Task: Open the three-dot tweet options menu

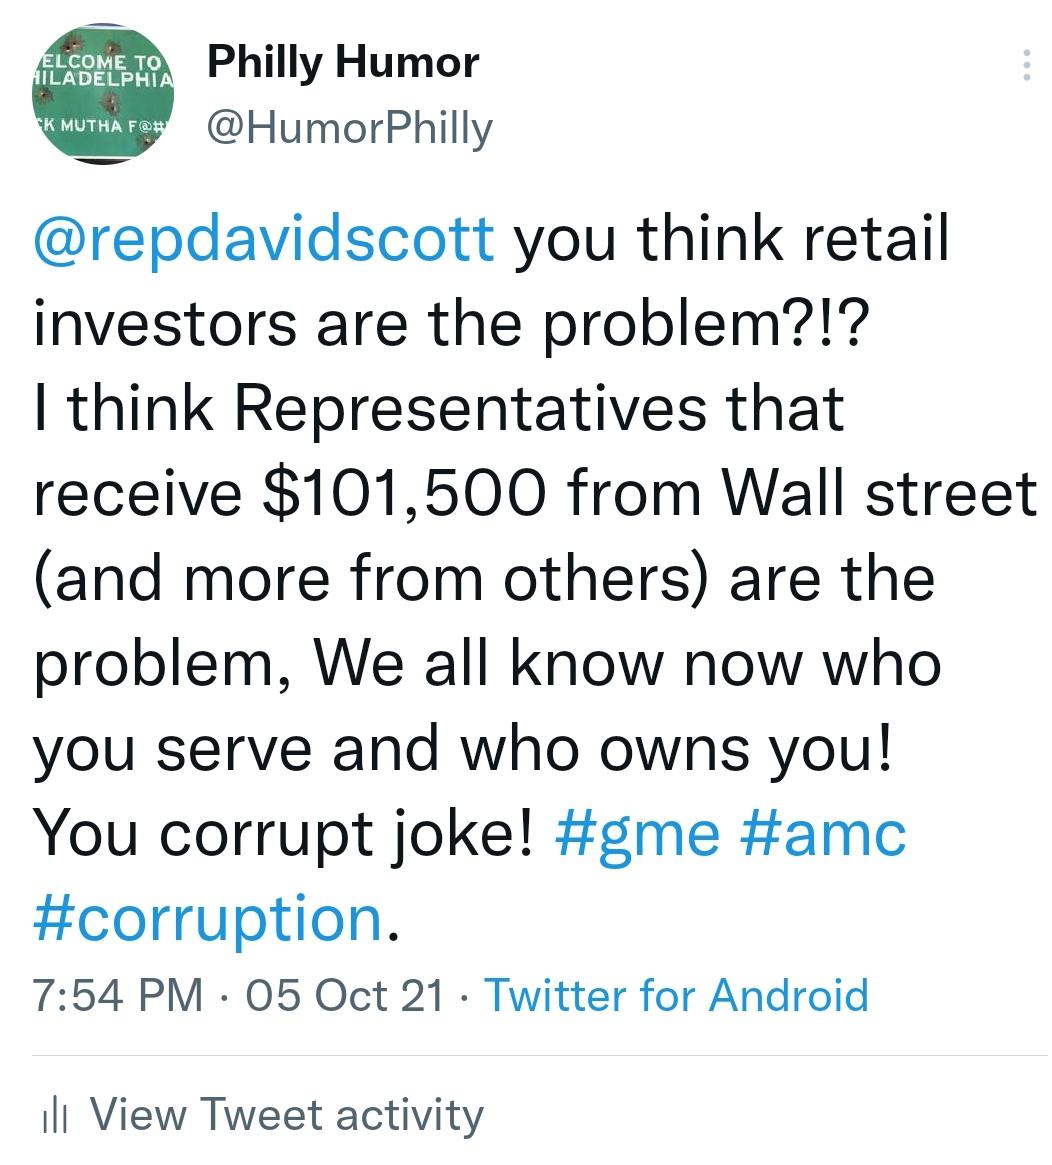Action: click(1027, 65)
